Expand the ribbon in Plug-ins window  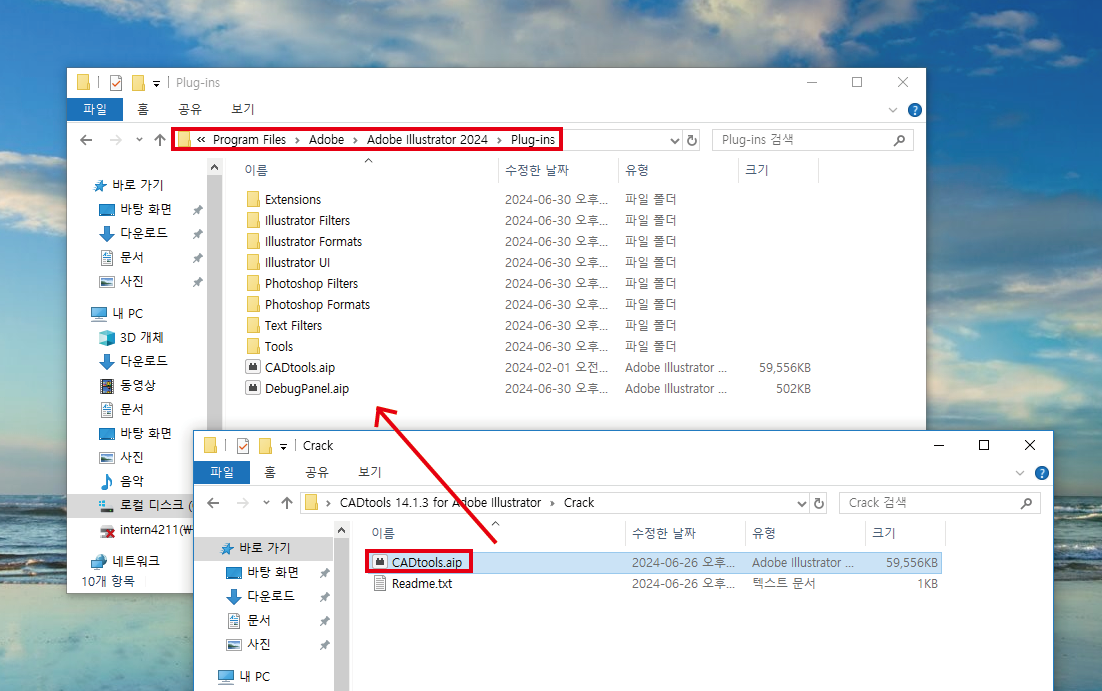pyautogui.click(x=893, y=110)
